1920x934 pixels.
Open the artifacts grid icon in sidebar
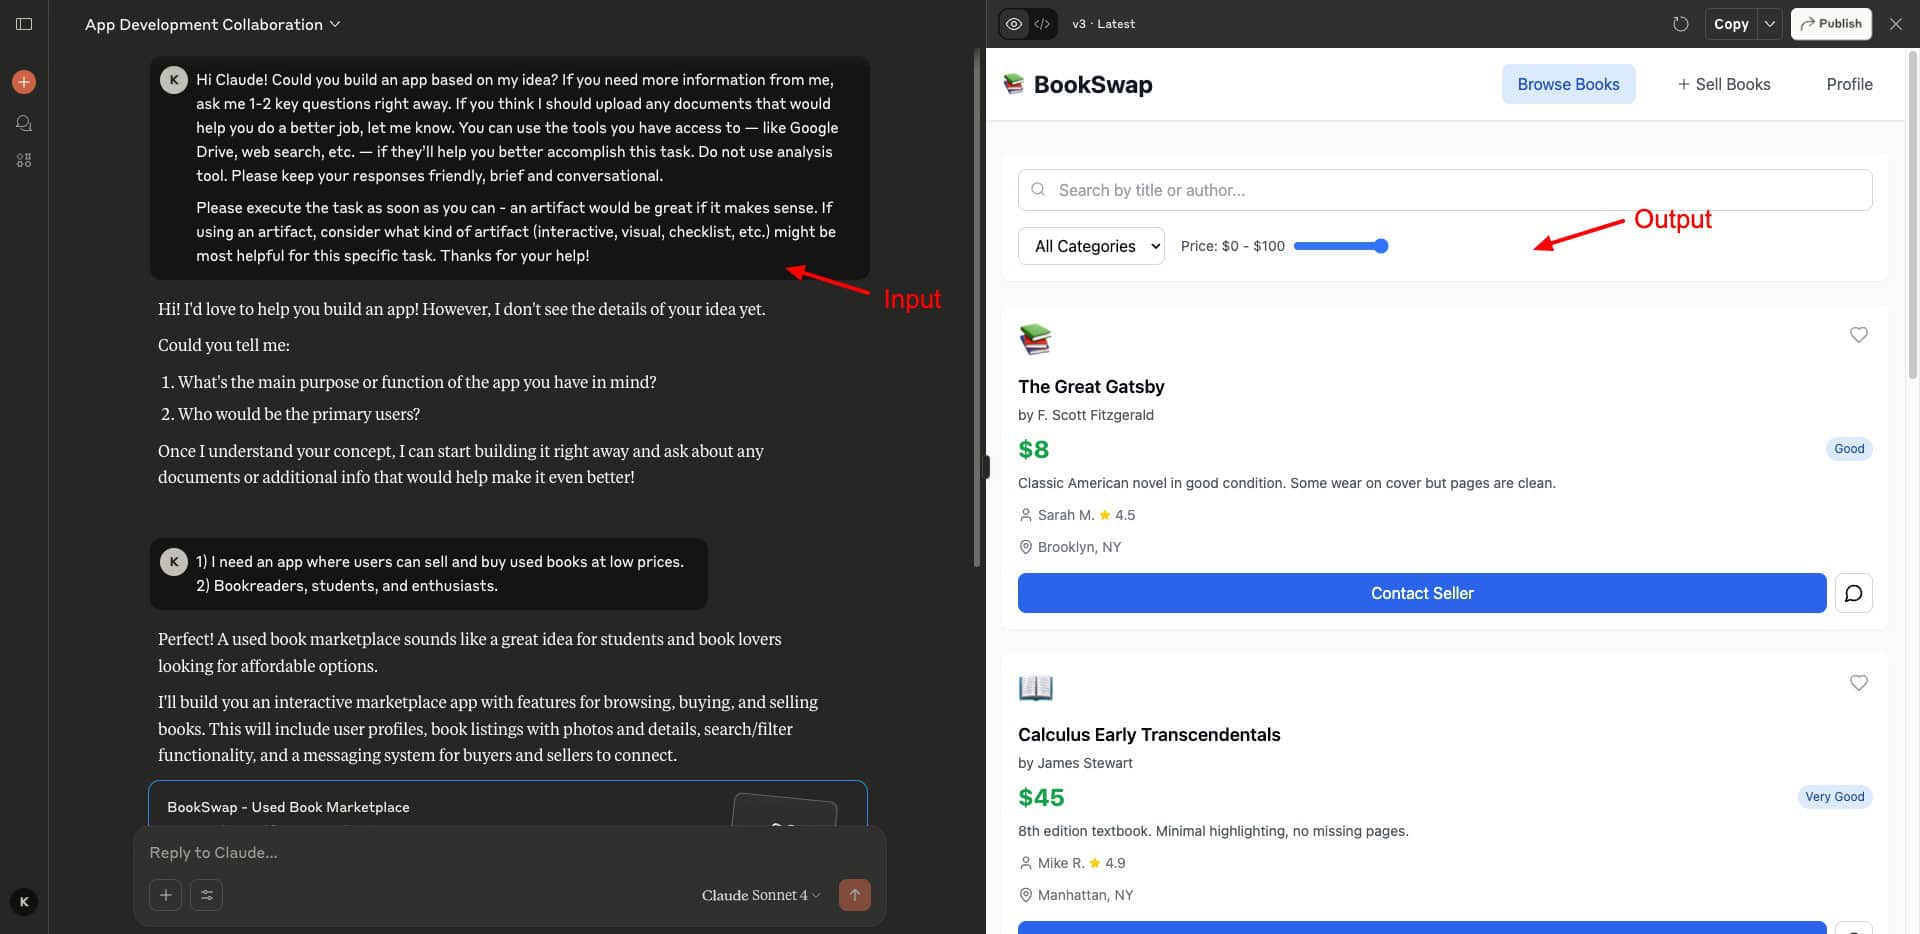click(24, 160)
